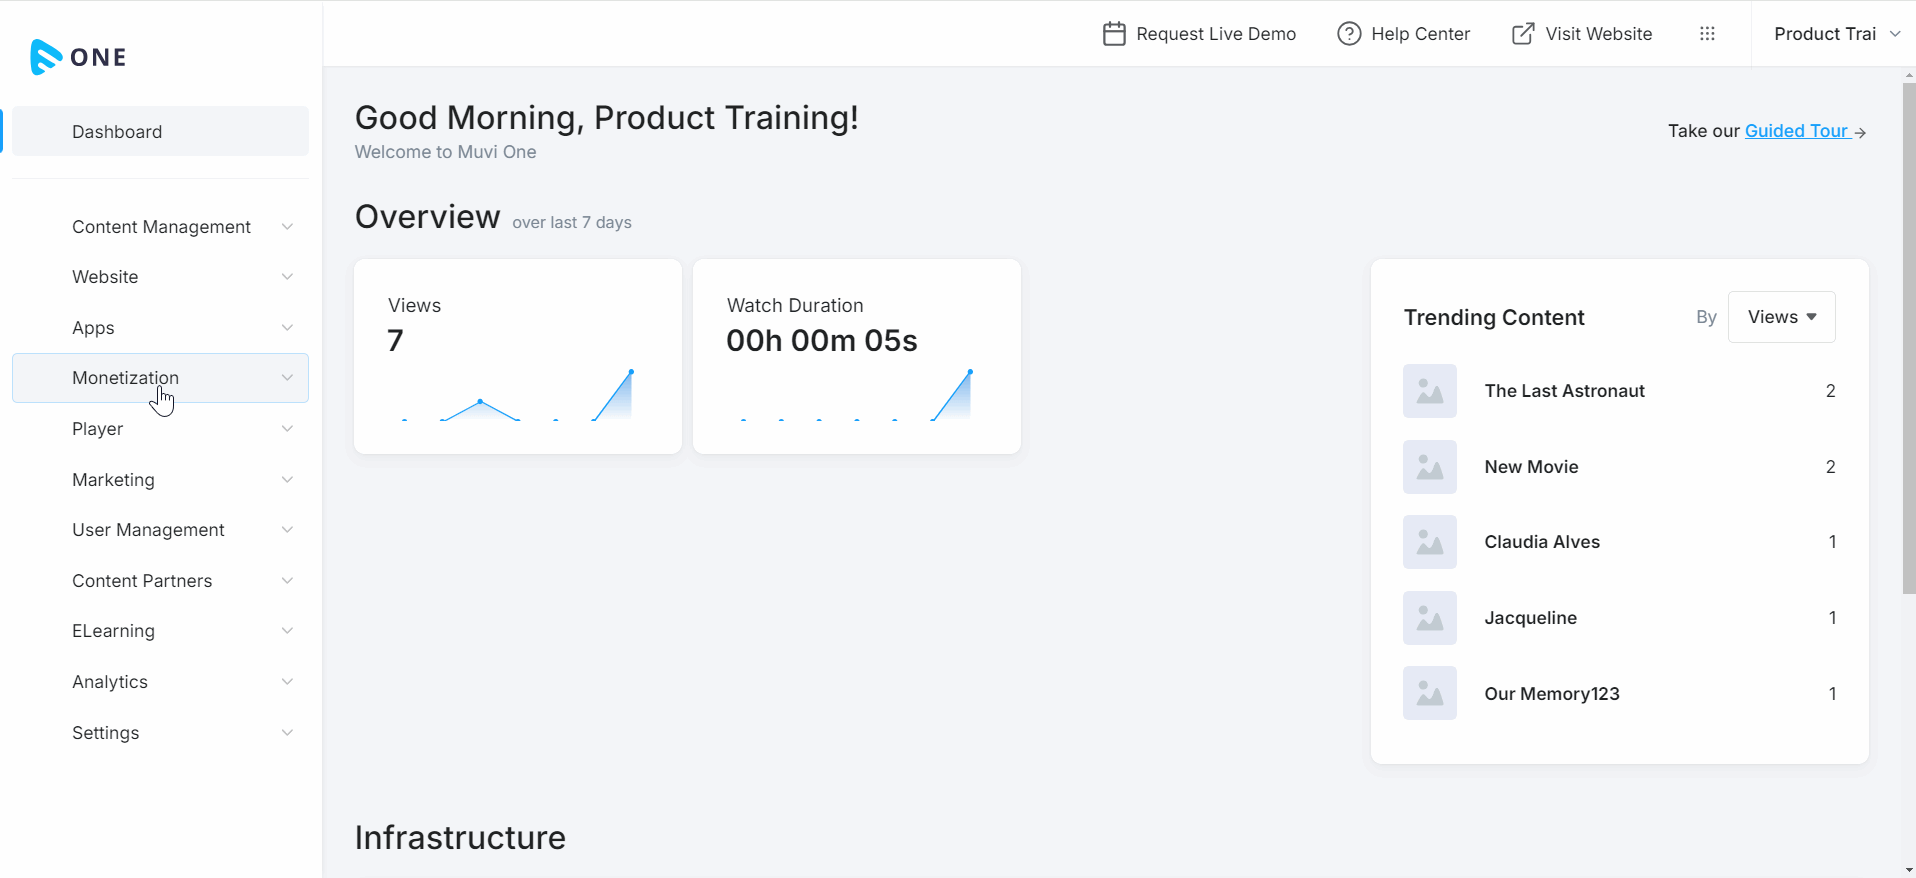Click the Visit Website external link icon
1916x878 pixels.
(1522, 34)
